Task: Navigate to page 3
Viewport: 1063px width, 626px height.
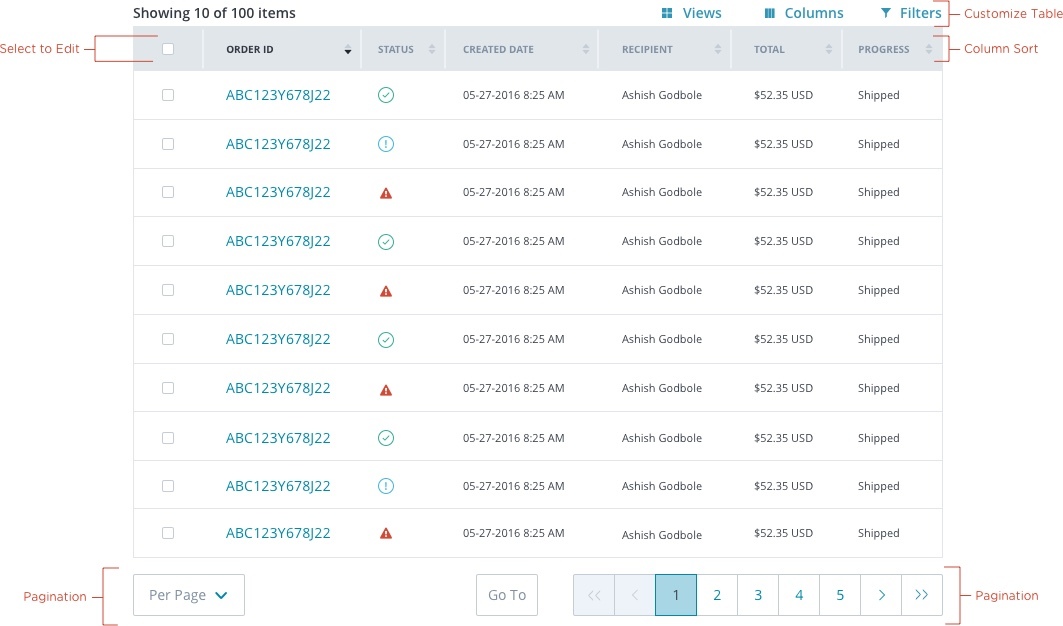Action: [x=758, y=595]
